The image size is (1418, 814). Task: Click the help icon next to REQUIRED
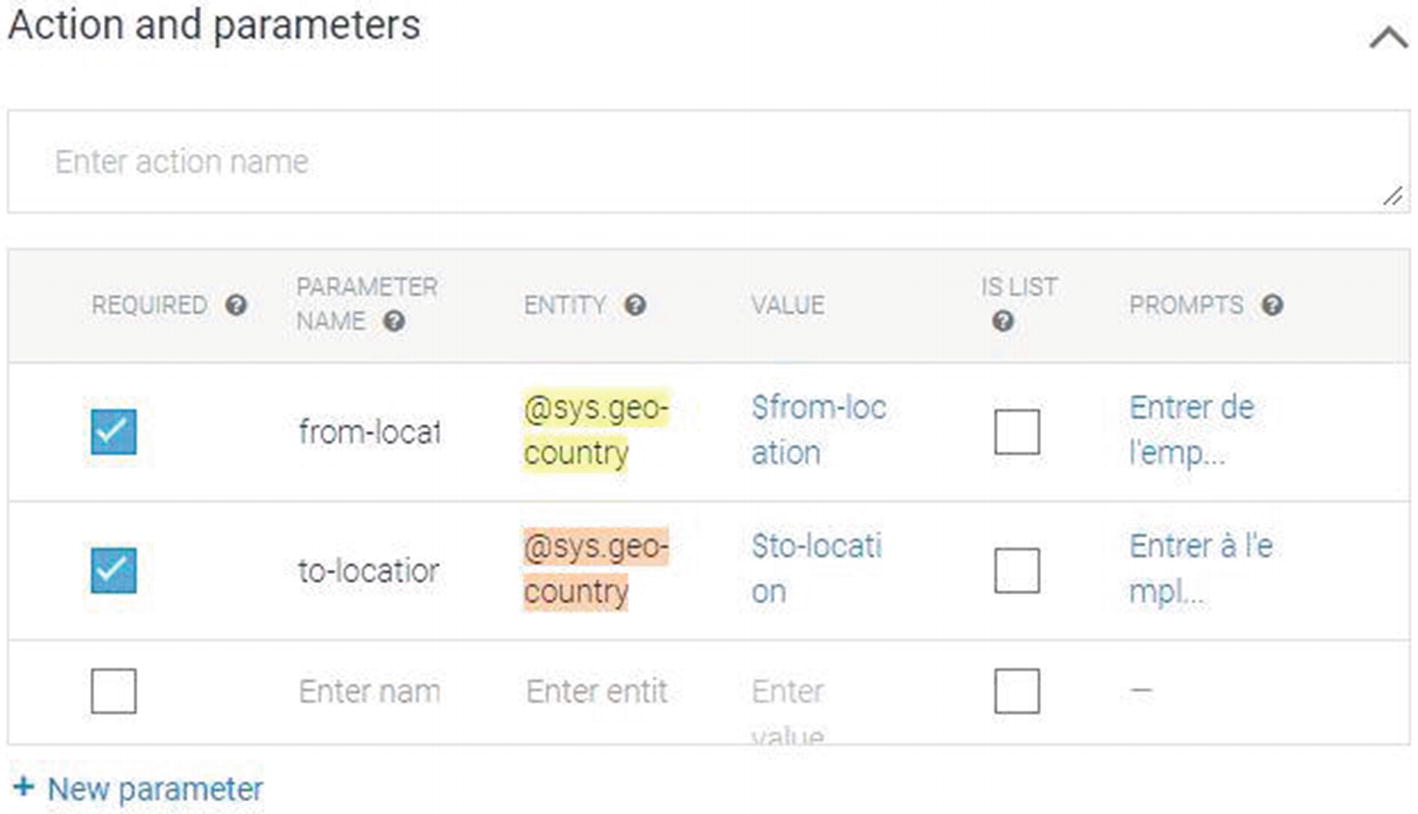tap(236, 305)
